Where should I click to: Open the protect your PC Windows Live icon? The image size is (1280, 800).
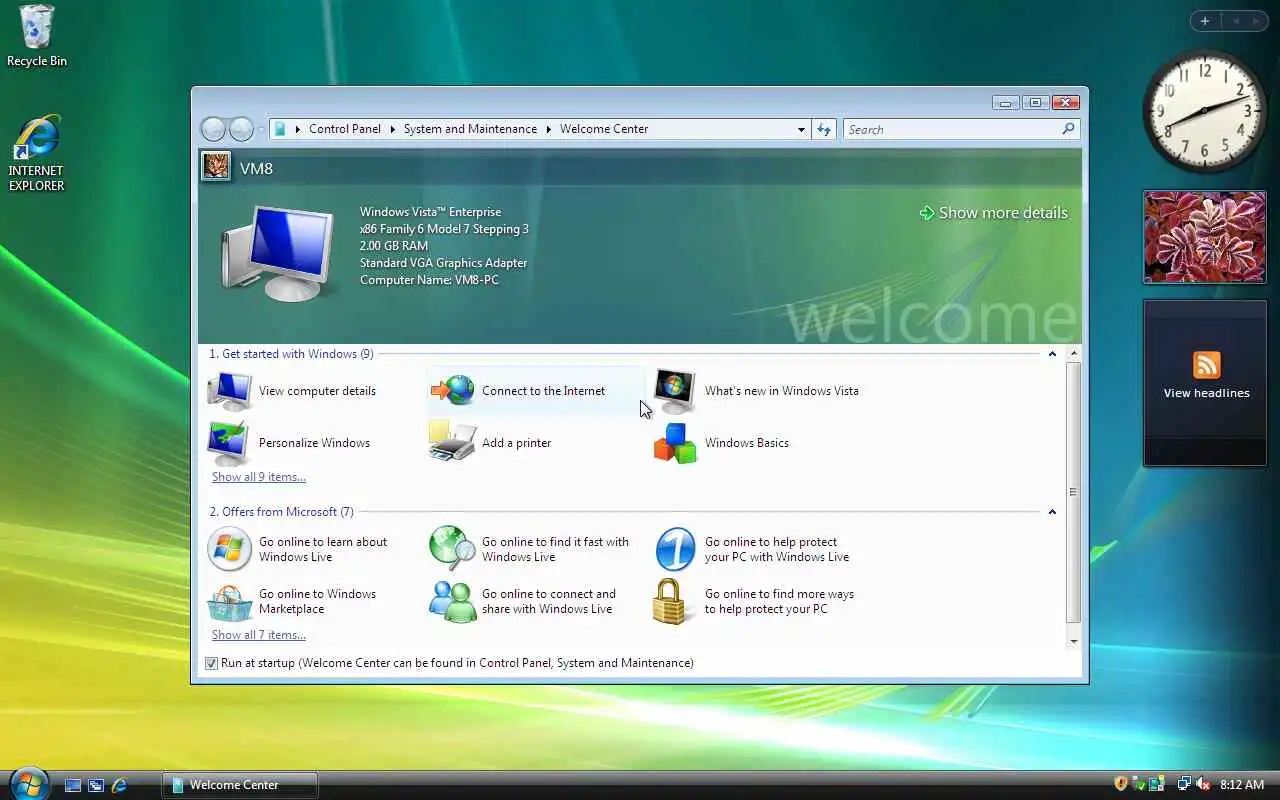click(675, 549)
